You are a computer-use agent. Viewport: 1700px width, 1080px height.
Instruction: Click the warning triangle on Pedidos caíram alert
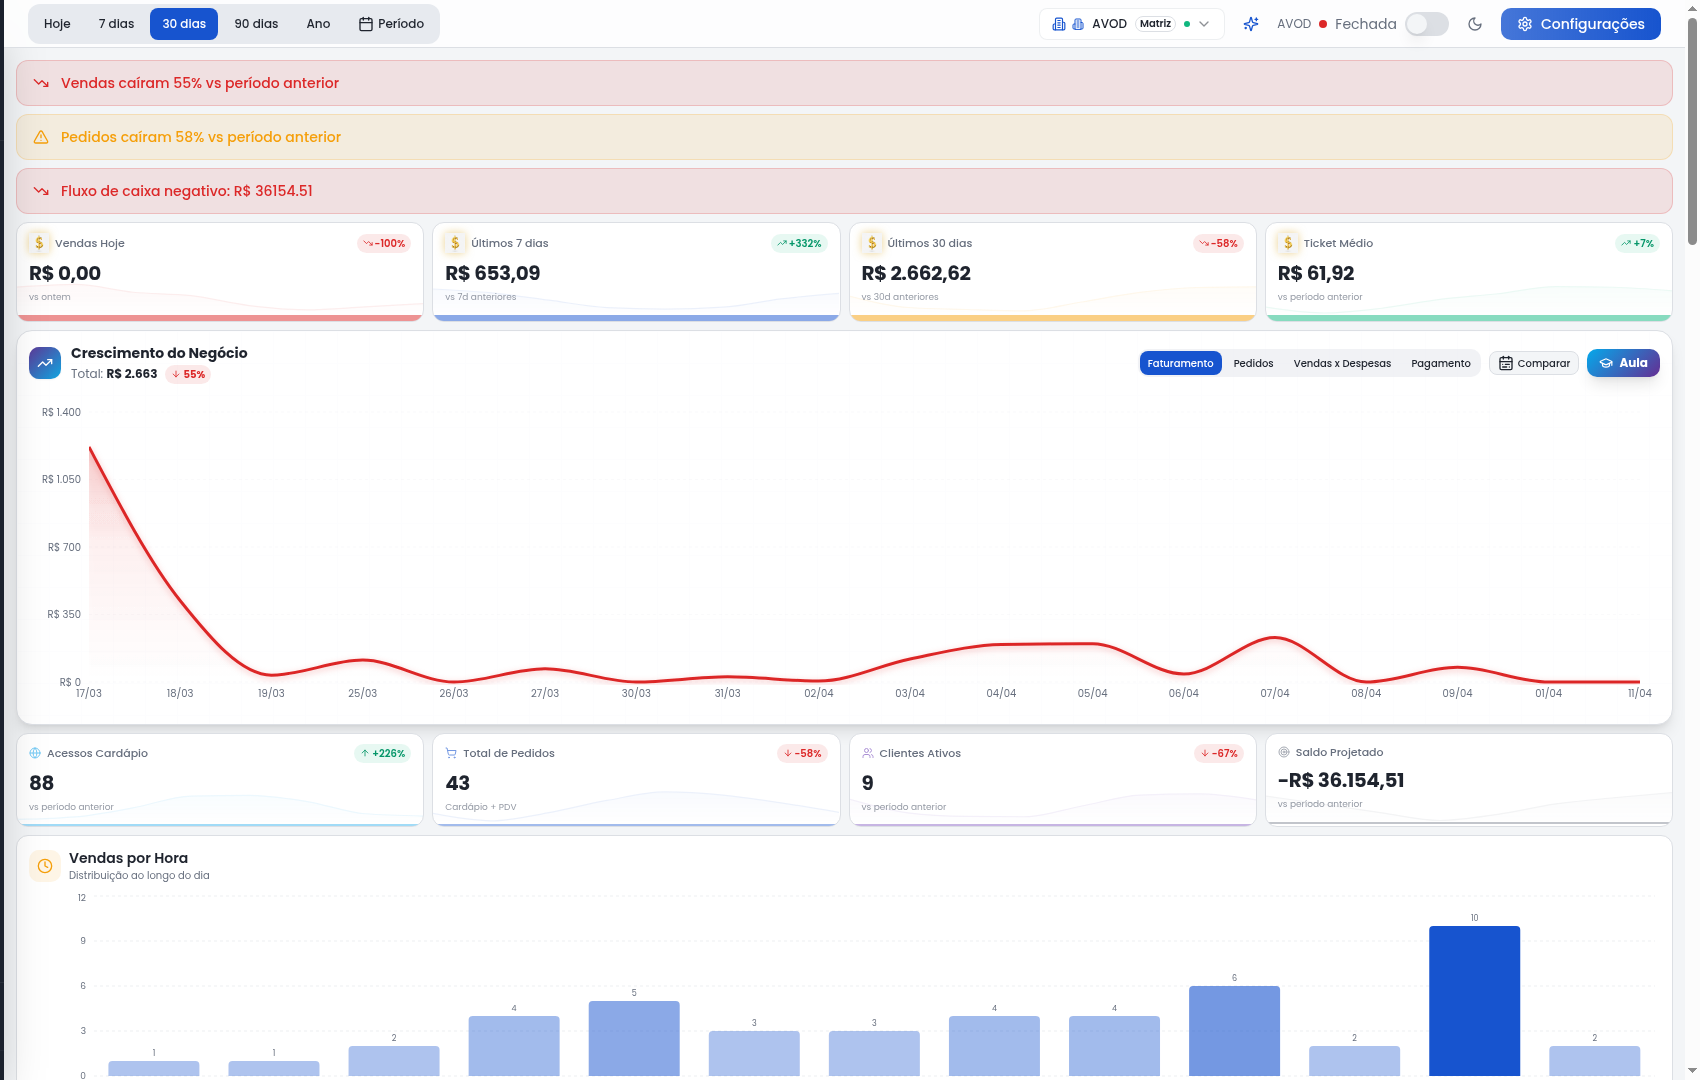[41, 137]
